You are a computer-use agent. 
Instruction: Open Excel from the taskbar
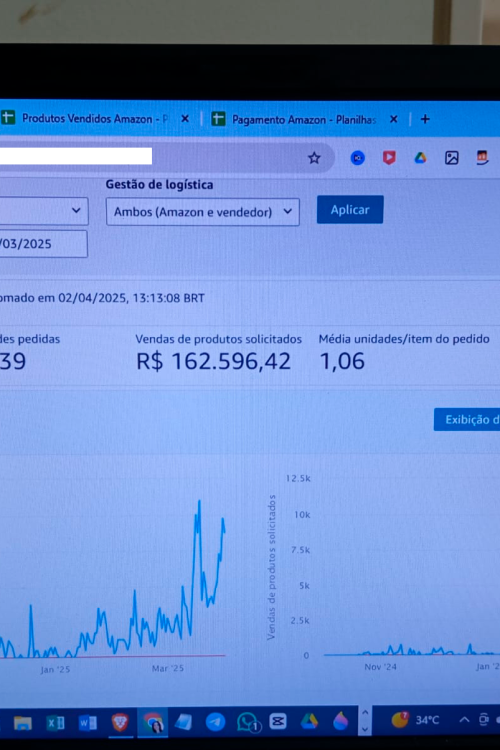55,722
